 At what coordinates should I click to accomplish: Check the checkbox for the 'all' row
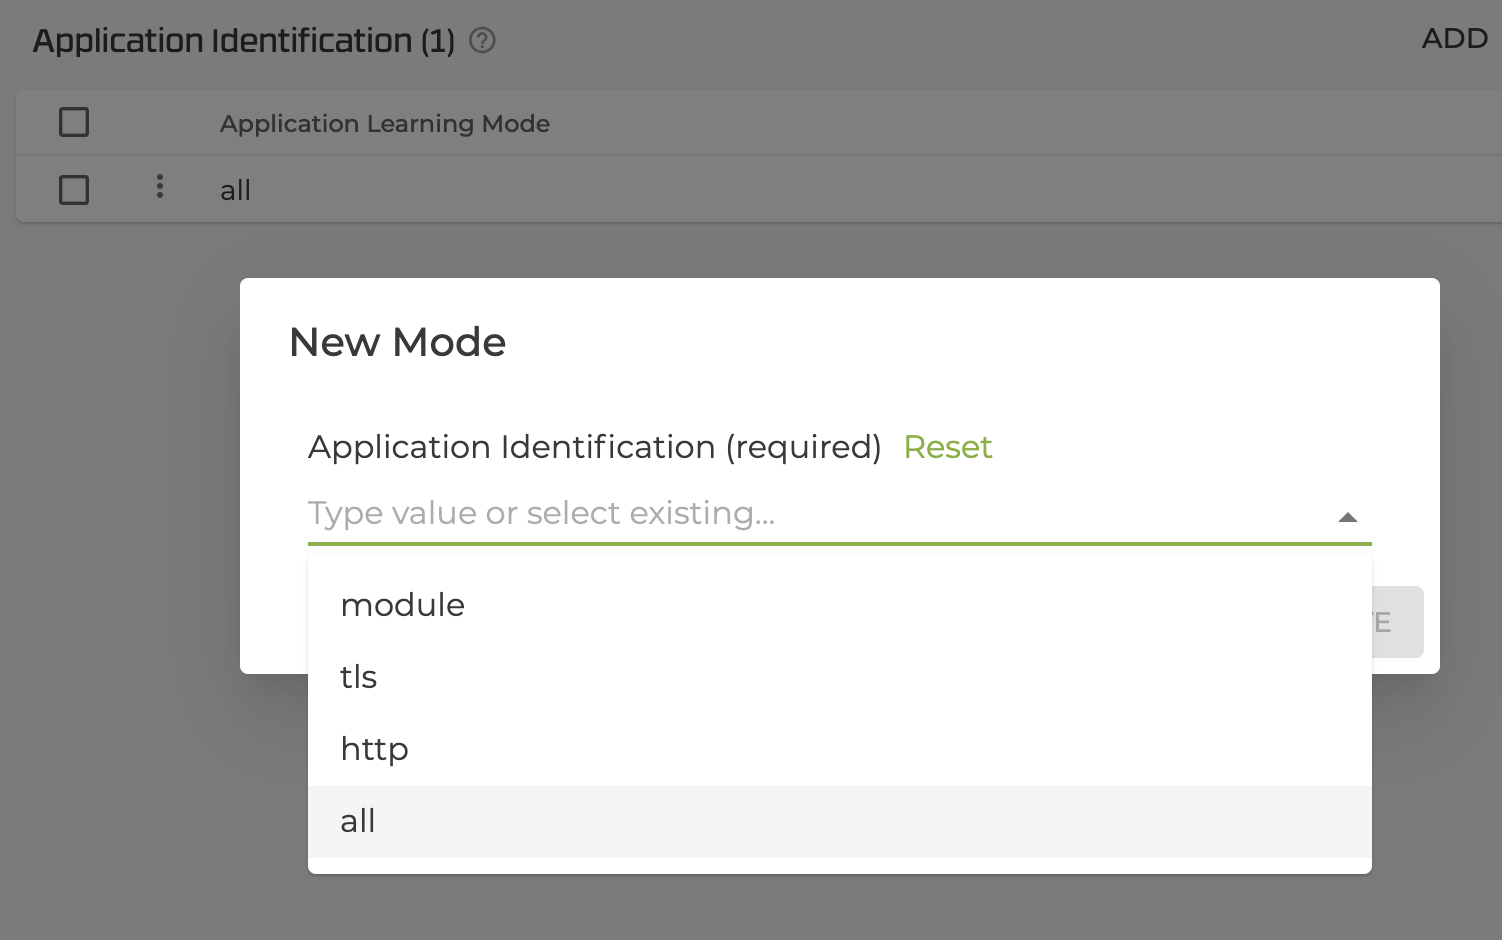74,190
